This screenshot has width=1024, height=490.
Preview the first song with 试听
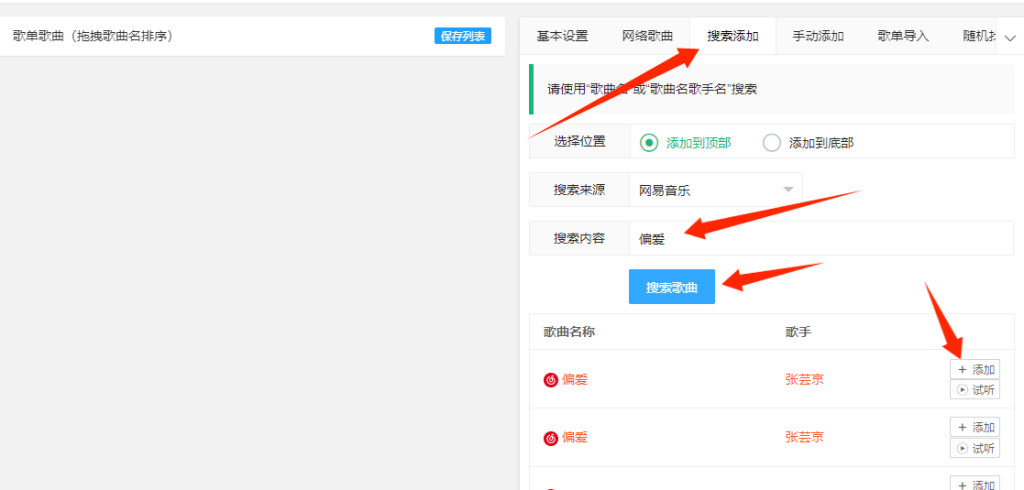pyautogui.click(x=975, y=390)
